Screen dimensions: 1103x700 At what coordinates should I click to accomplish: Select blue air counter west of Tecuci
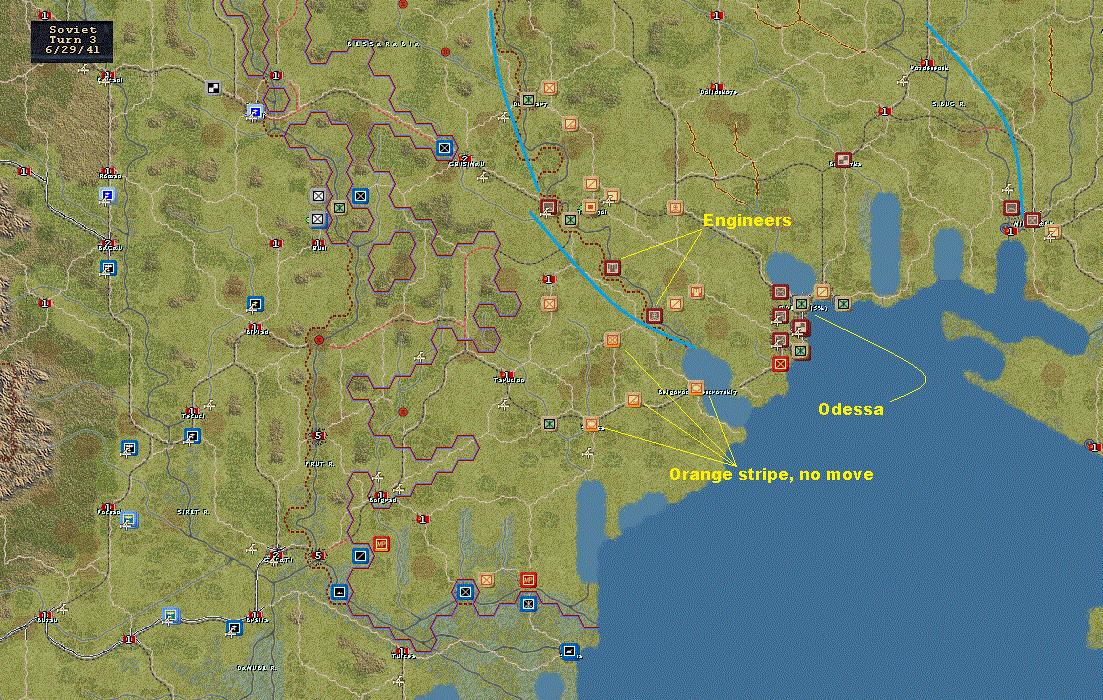(x=129, y=448)
